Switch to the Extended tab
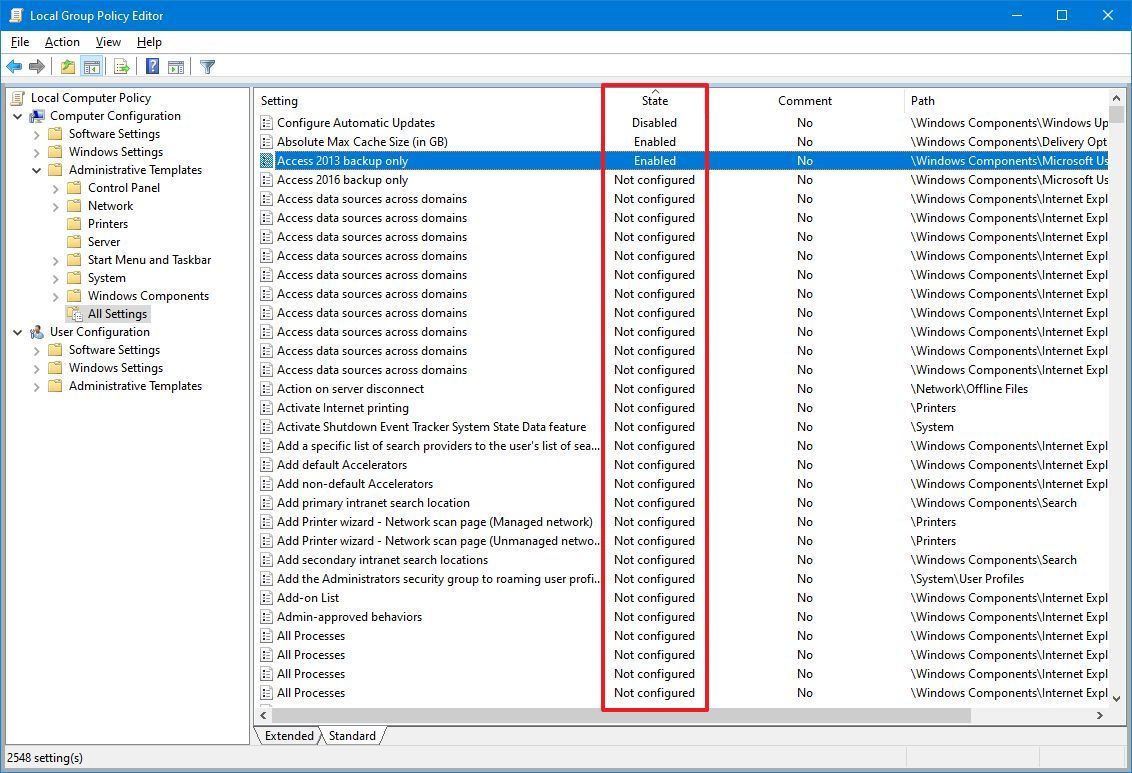1132x773 pixels. [x=288, y=735]
